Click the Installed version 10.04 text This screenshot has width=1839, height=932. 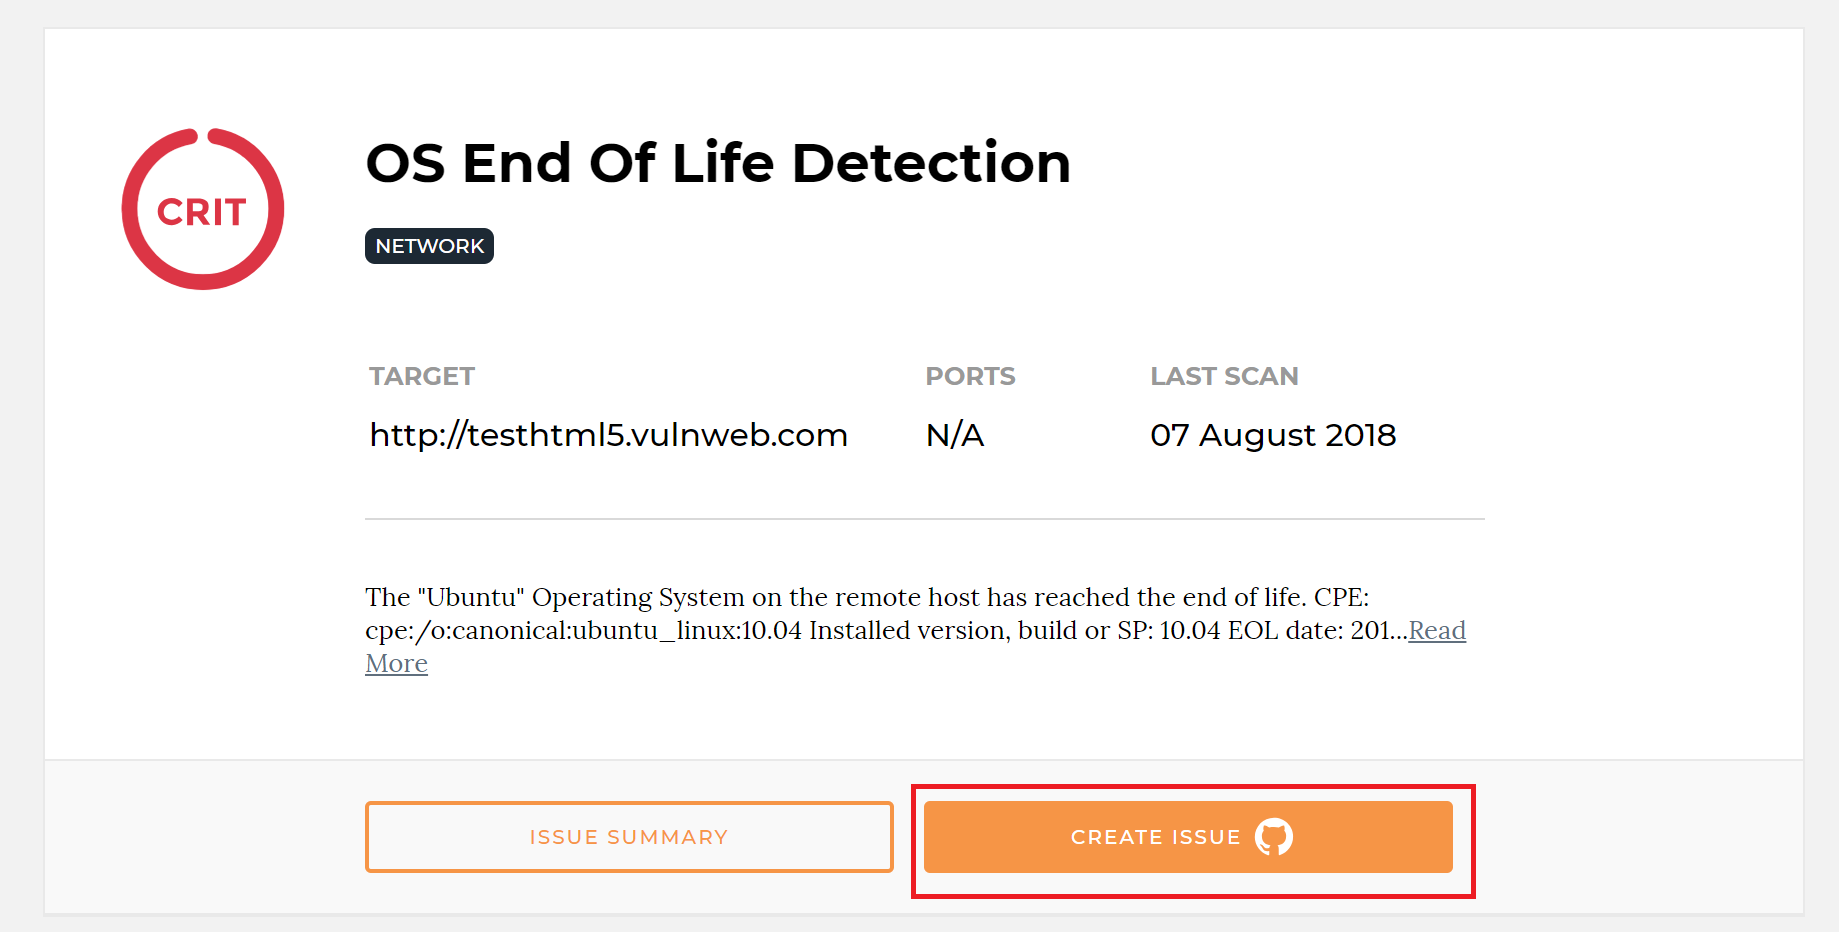1015,630
